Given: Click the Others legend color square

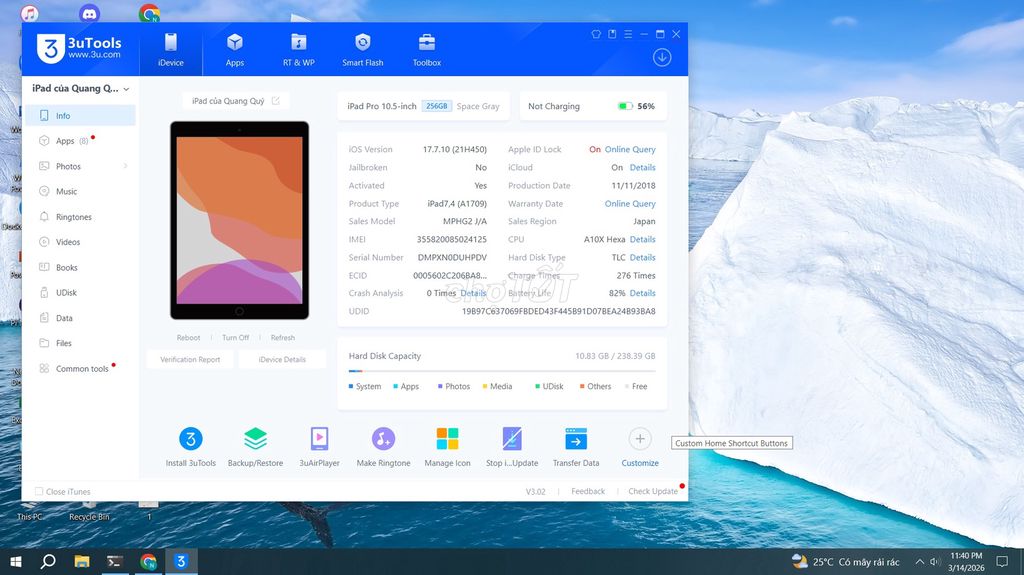Looking at the screenshot, I should [x=582, y=386].
